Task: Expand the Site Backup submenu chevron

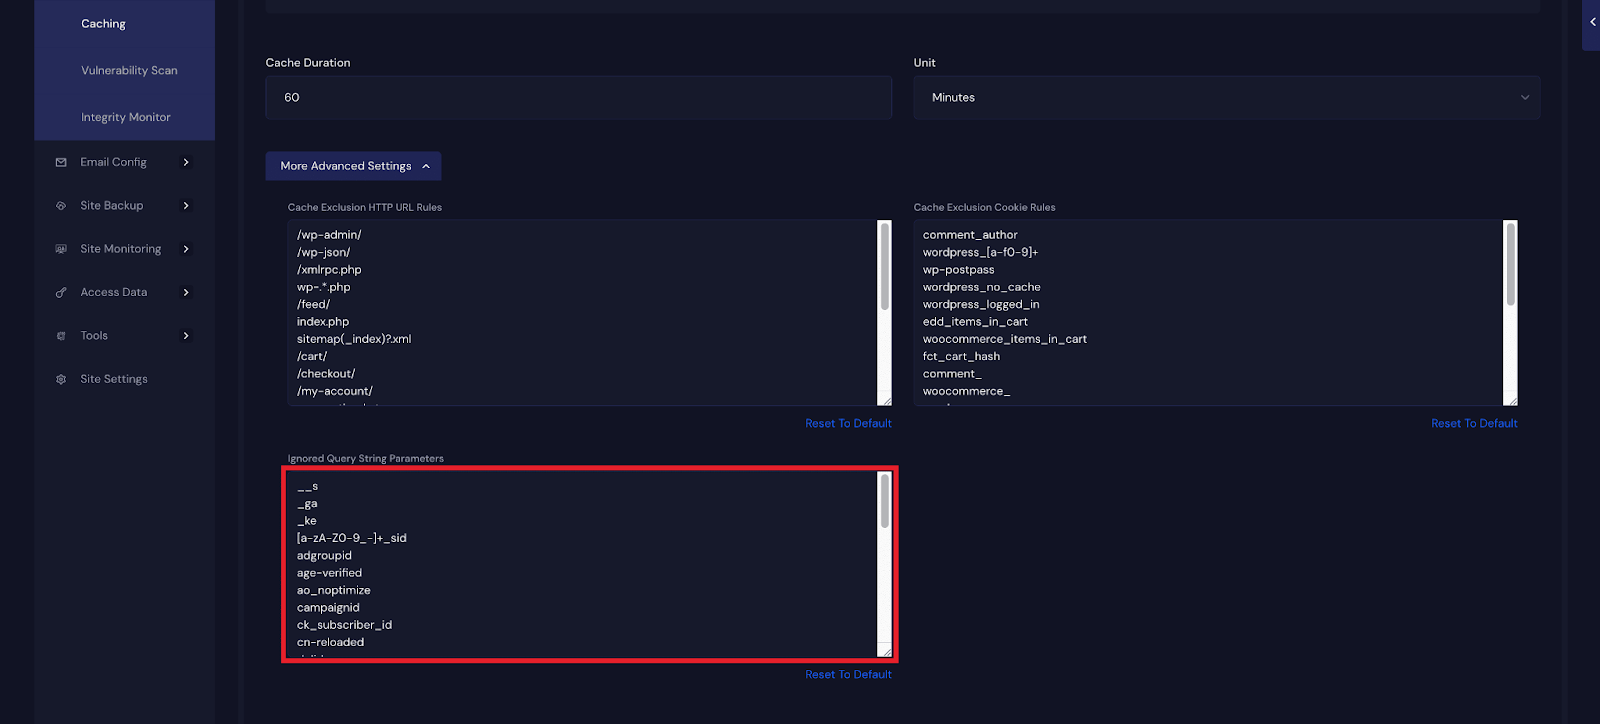Action: pos(186,206)
